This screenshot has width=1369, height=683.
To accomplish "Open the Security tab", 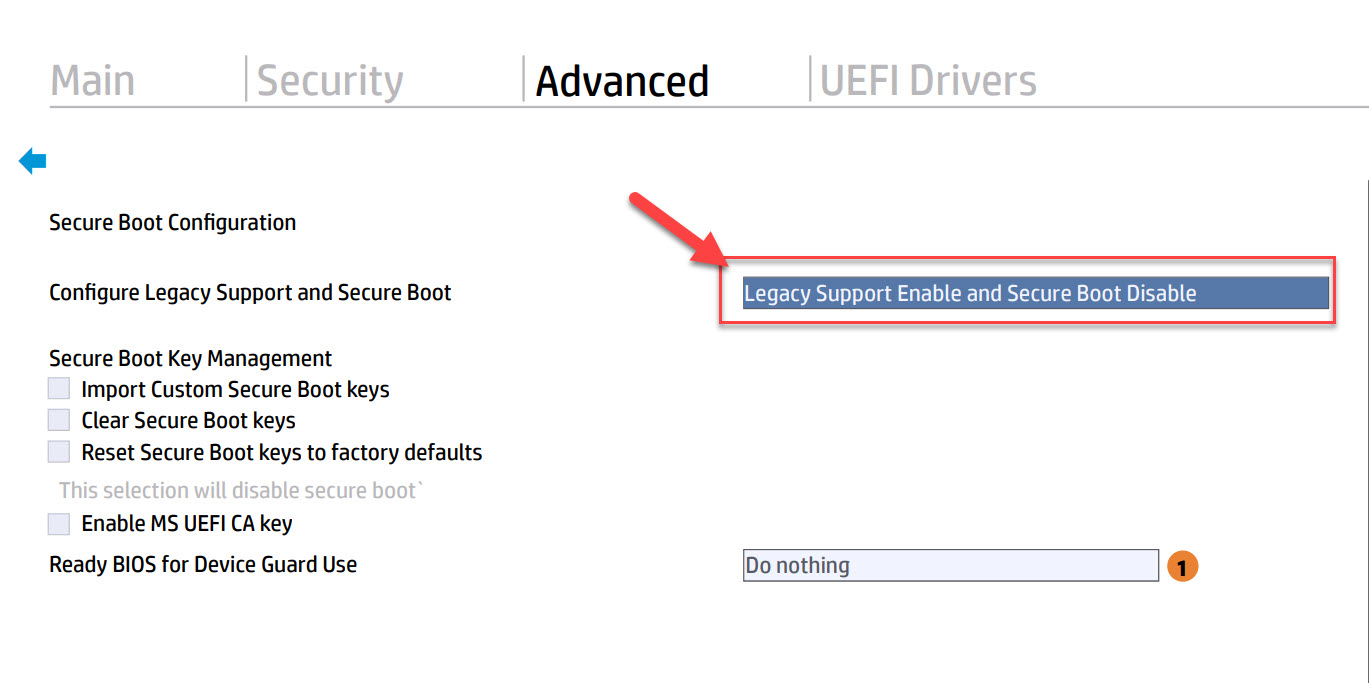I will pos(330,81).
